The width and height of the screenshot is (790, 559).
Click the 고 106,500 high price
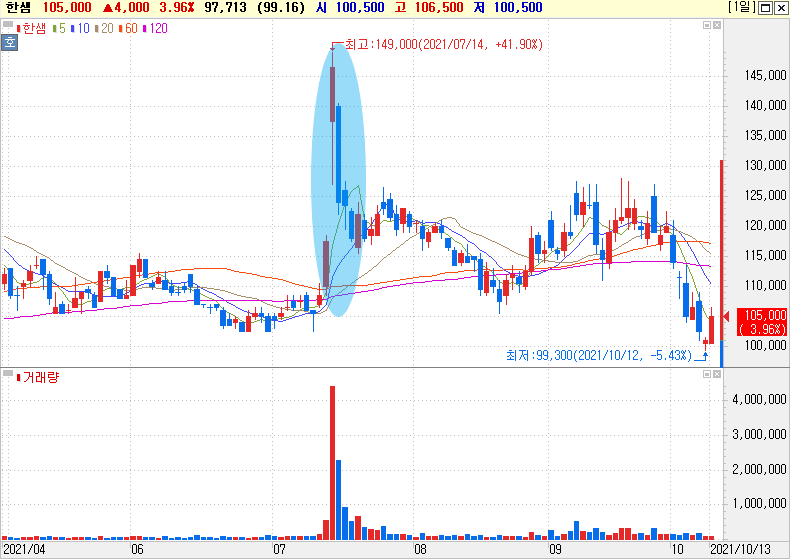(429, 8)
